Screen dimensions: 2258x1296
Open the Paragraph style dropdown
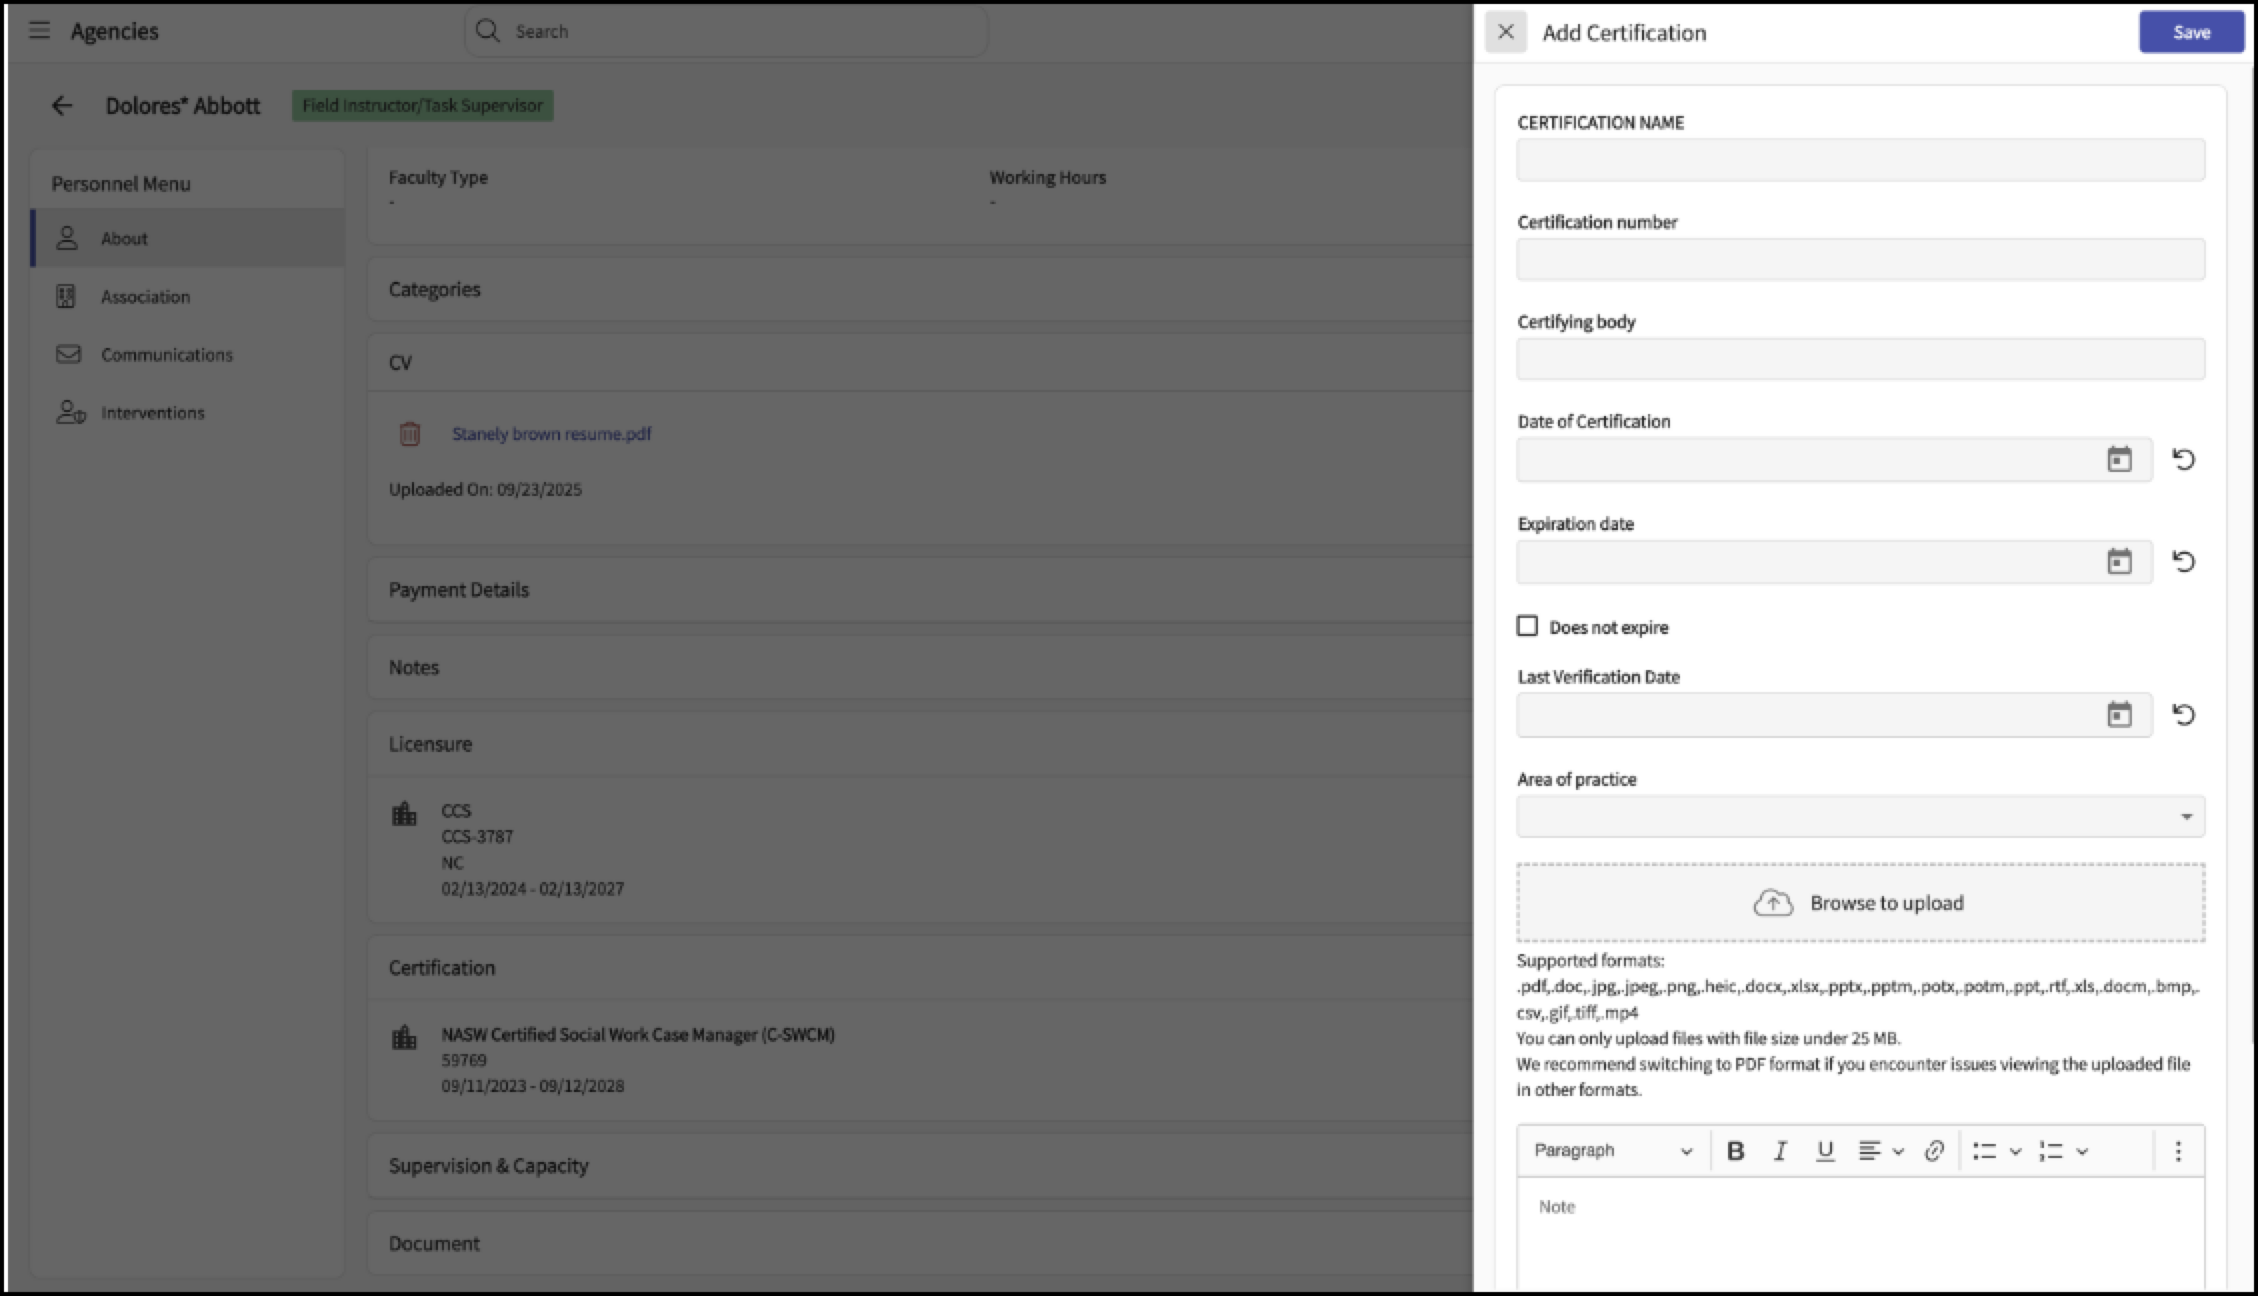(x=1612, y=1151)
